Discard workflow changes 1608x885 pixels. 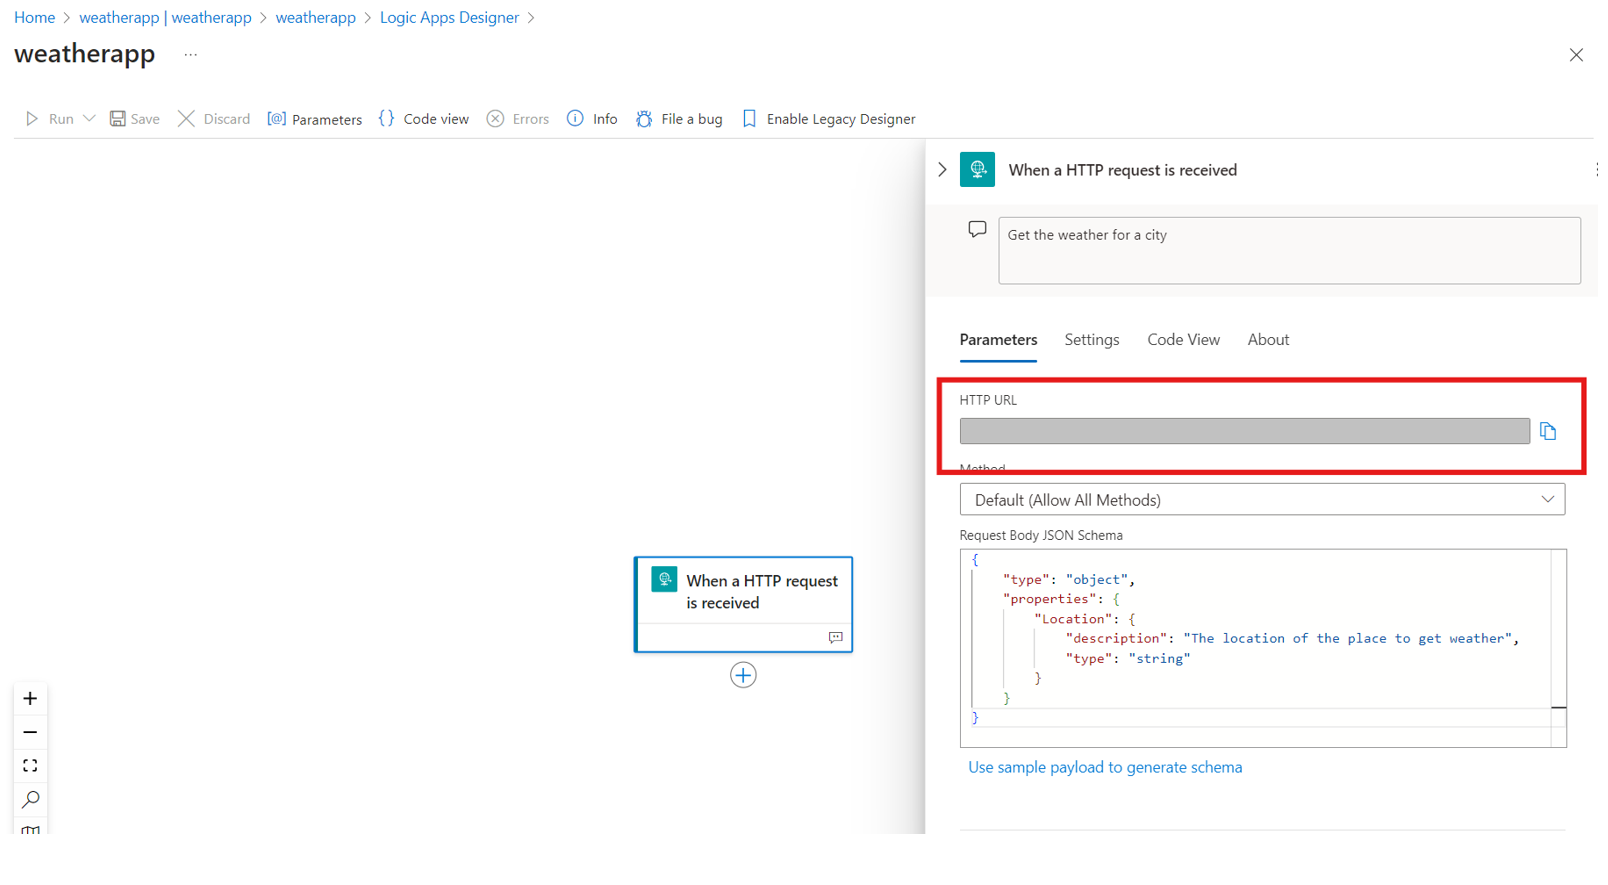pyautogui.click(x=214, y=119)
